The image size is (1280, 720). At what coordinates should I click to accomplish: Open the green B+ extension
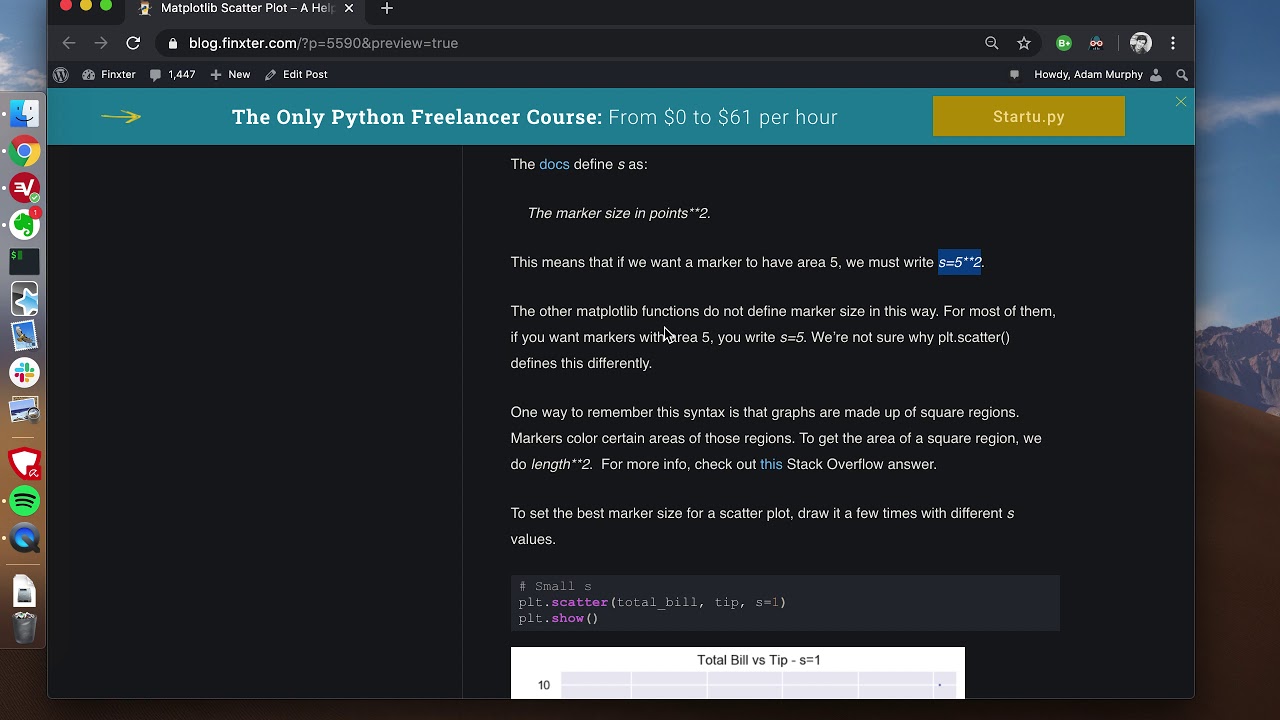(x=1064, y=43)
